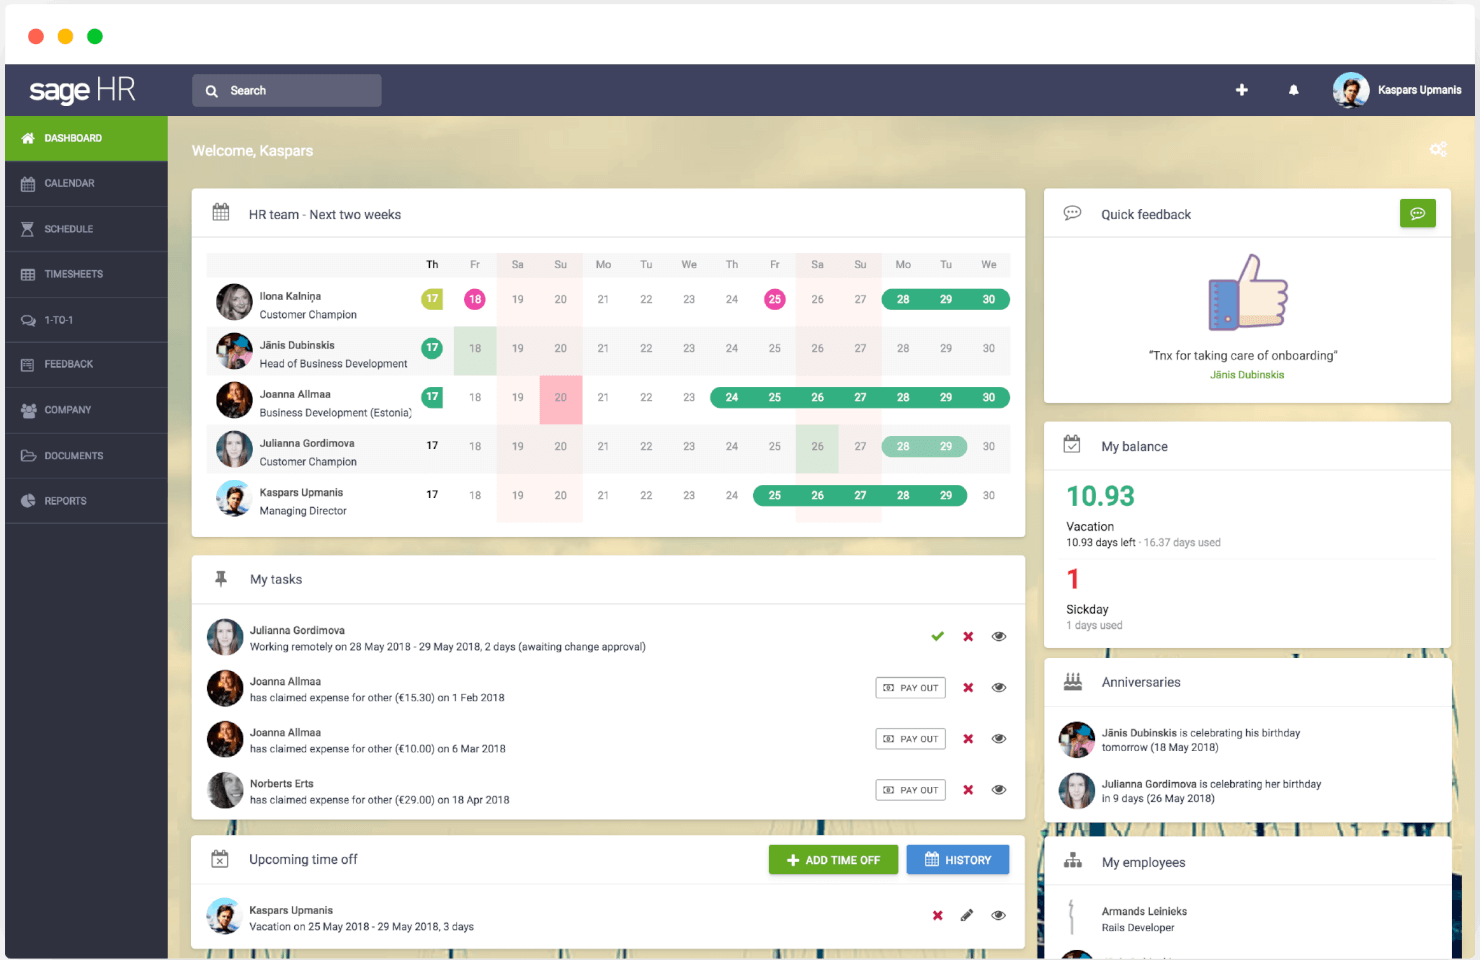
Task: Approve Julianna's remote work with the green checkmark
Action: click(937, 636)
